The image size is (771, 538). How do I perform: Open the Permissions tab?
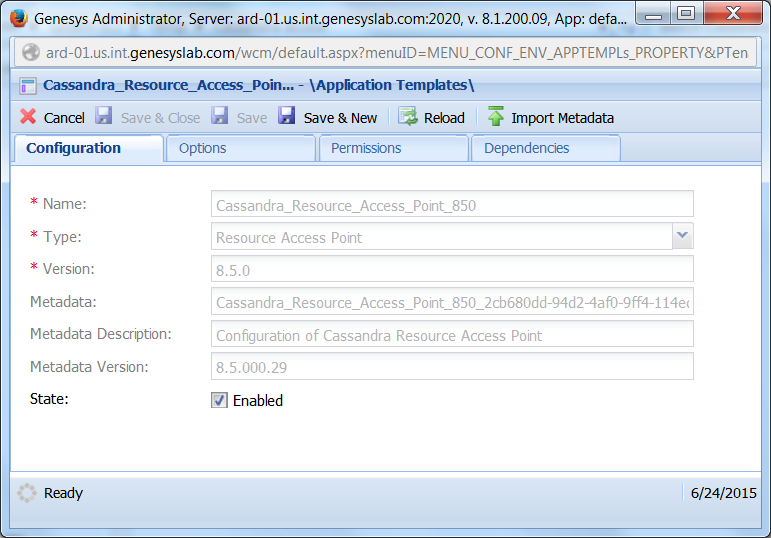pyautogui.click(x=393, y=148)
